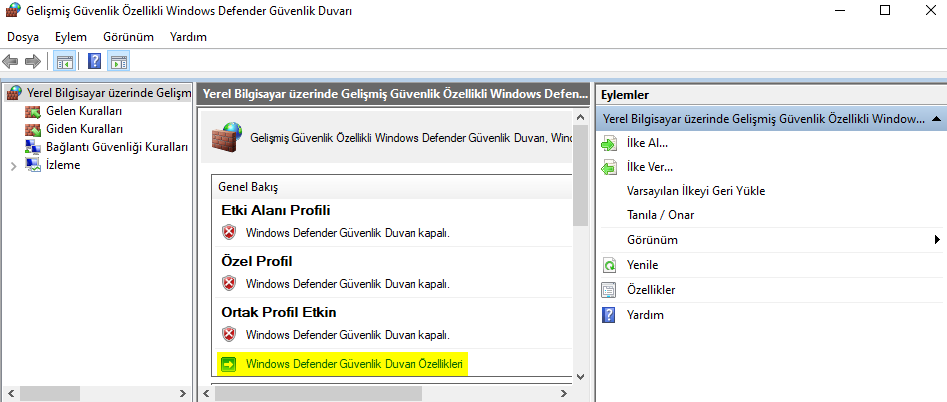Click the title bar application icon
Image resolution: width=947 pixels, height=402 pixels.
(12, 11)
